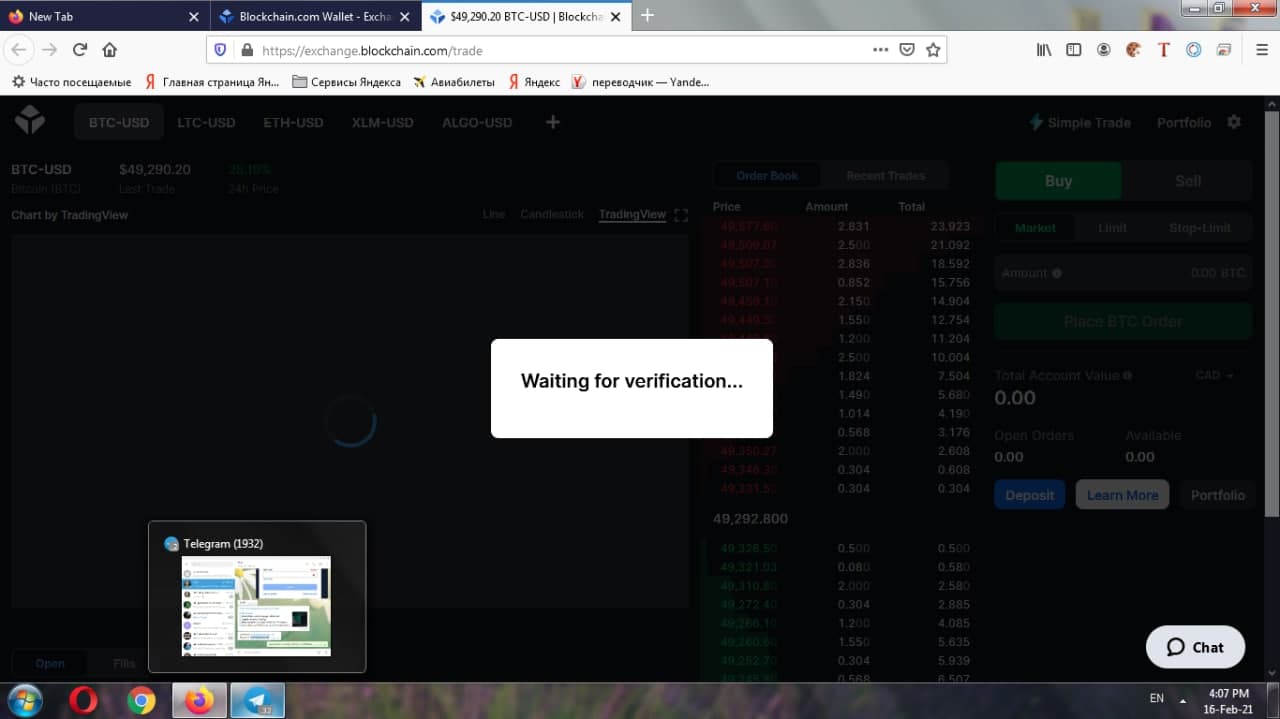Open the Firefox Library icon
The width and height of the screenshot is (1280, 719).
(x=1043, y=49)
